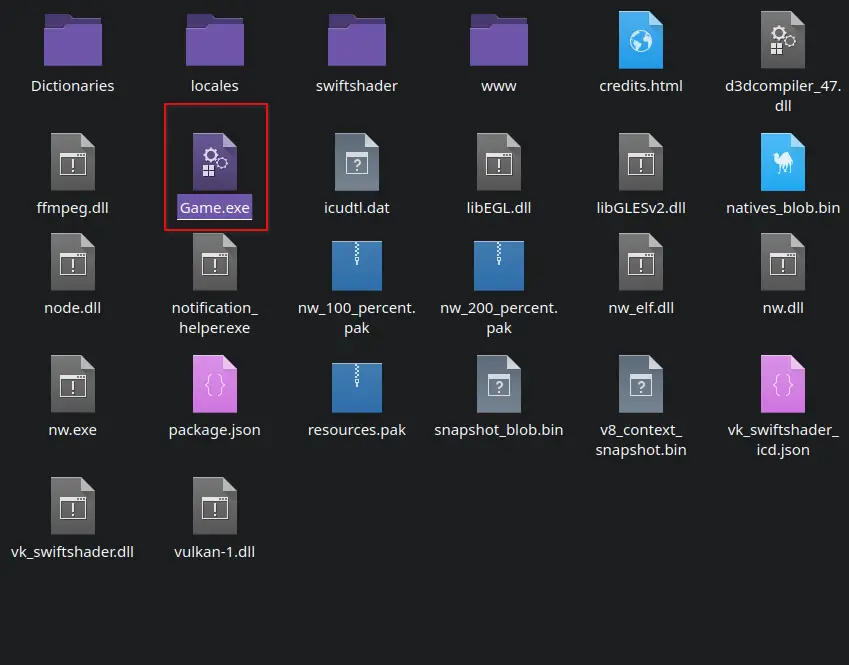Select the natives_blob.bin camel icon
The height and width of the screenshot is (665, 849).
[x=782, y=162]
